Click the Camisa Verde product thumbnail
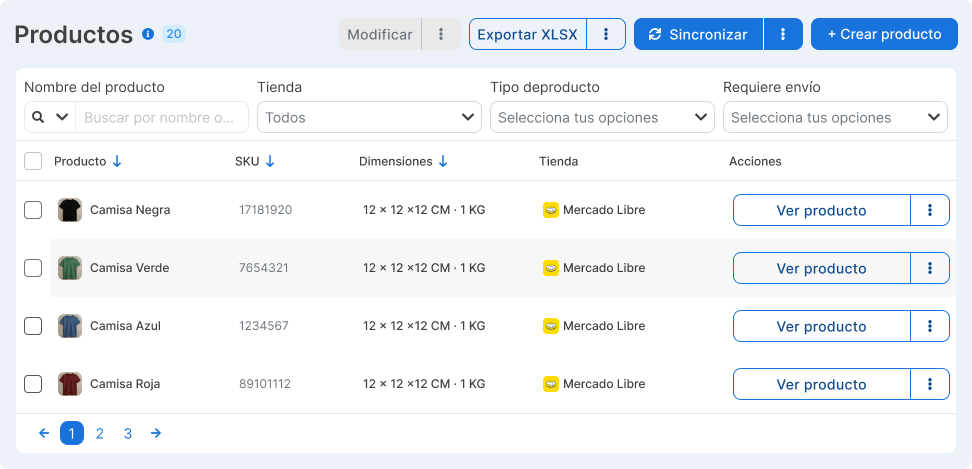The height and width of the screenshot is (469, 972). pos(69,268)
